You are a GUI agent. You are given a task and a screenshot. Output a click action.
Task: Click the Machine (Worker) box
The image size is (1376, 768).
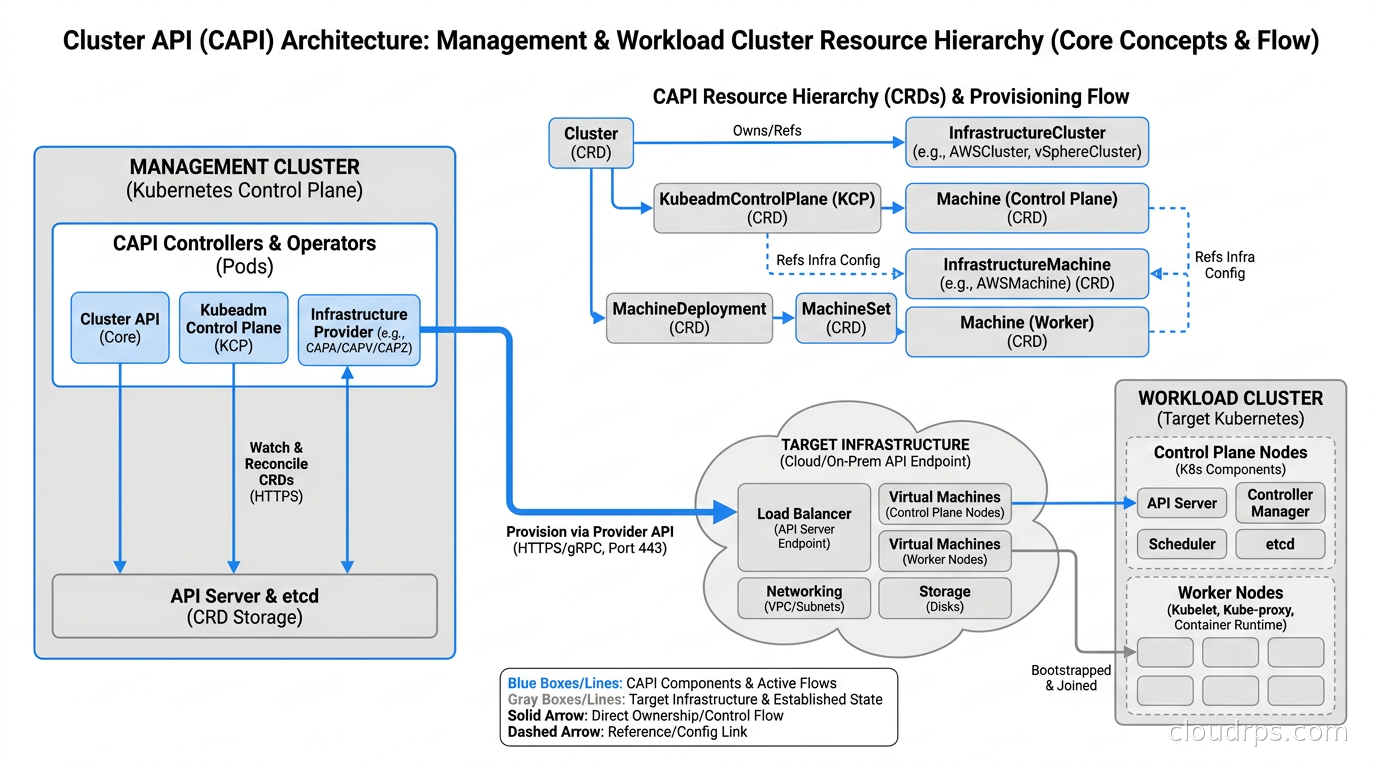(x=1027, y=332)
